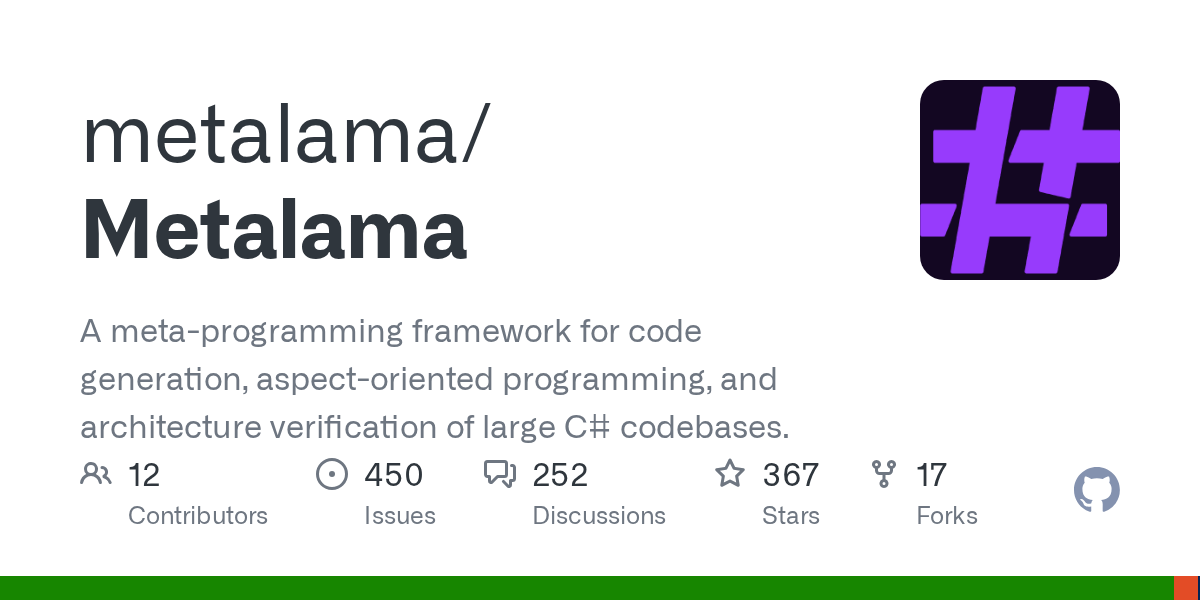Open the metalama/ owner name
This screenshot has width=1200, height=600.
click(x=285, y=136)
